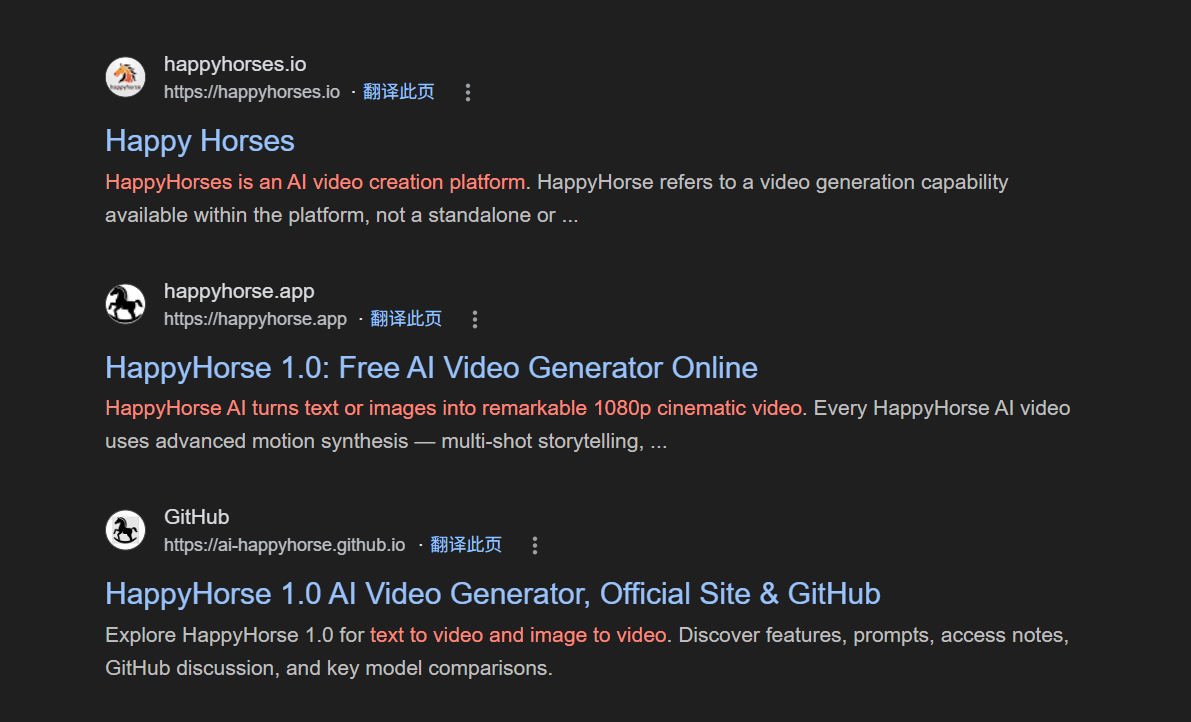Click the "HappyHorses is an AI video creation platform" snippet
Image resolution: width=1191 pixels, height=722 pixels.
click(x=315, y=182)
